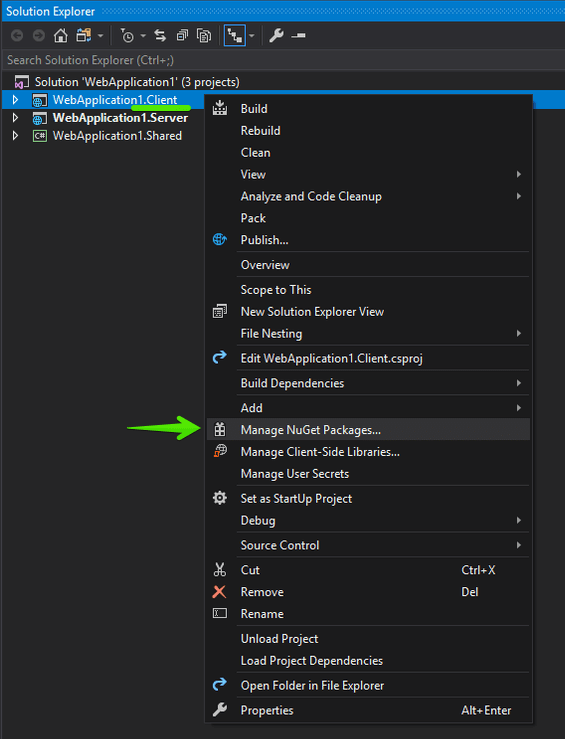
Task: Choose Edit WebApplication1.Client.csproj
Action: tap(368, 359)
